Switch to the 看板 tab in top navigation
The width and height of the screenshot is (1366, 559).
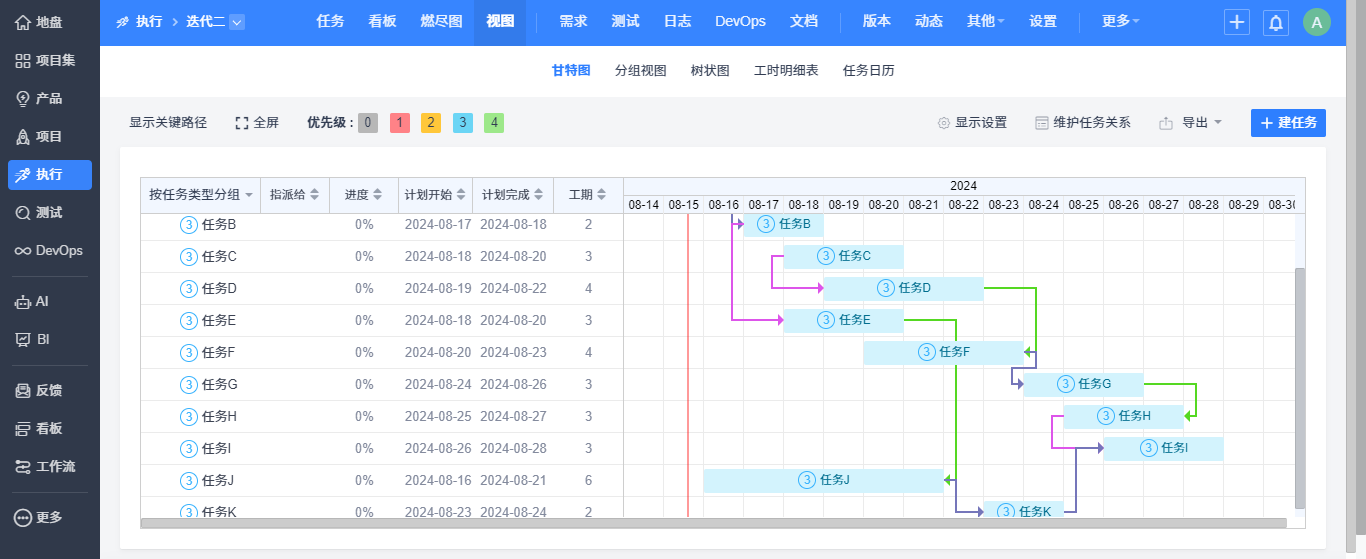click(382, 22)
